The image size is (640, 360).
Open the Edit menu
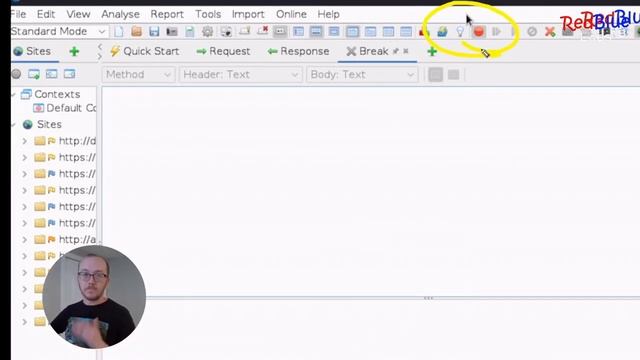click(46, 14)
